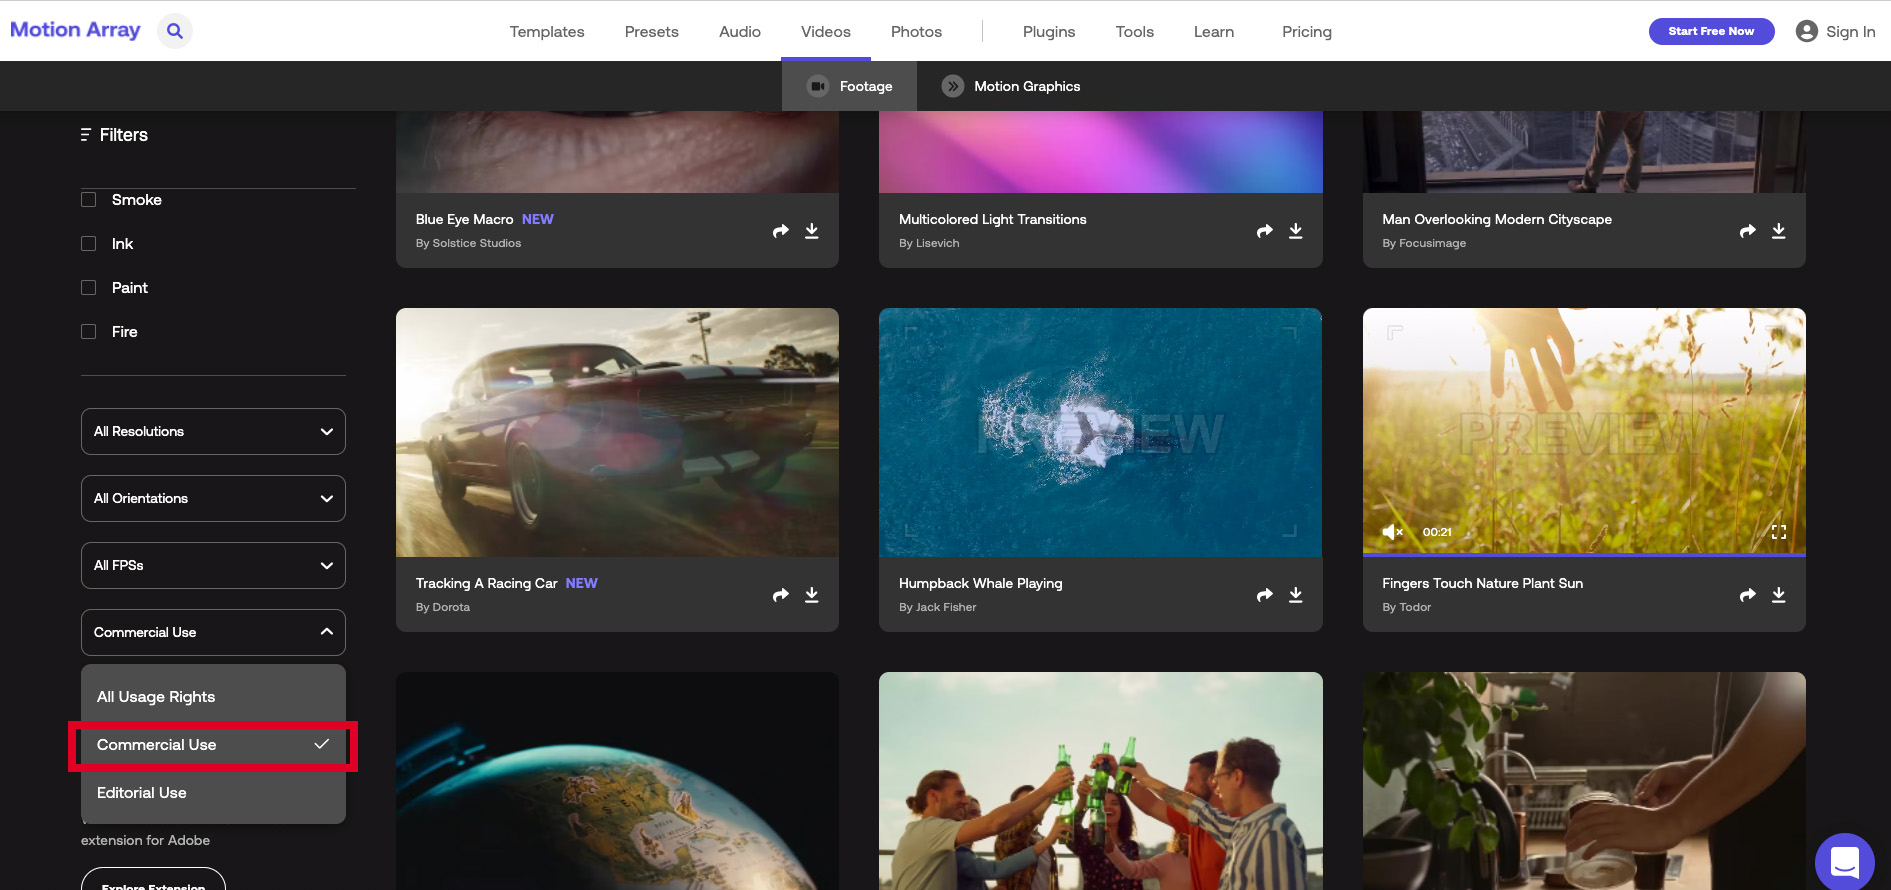The image size is (1891, 890).
Task: Open the search magnifier icon
Action: tap(175, 31)
